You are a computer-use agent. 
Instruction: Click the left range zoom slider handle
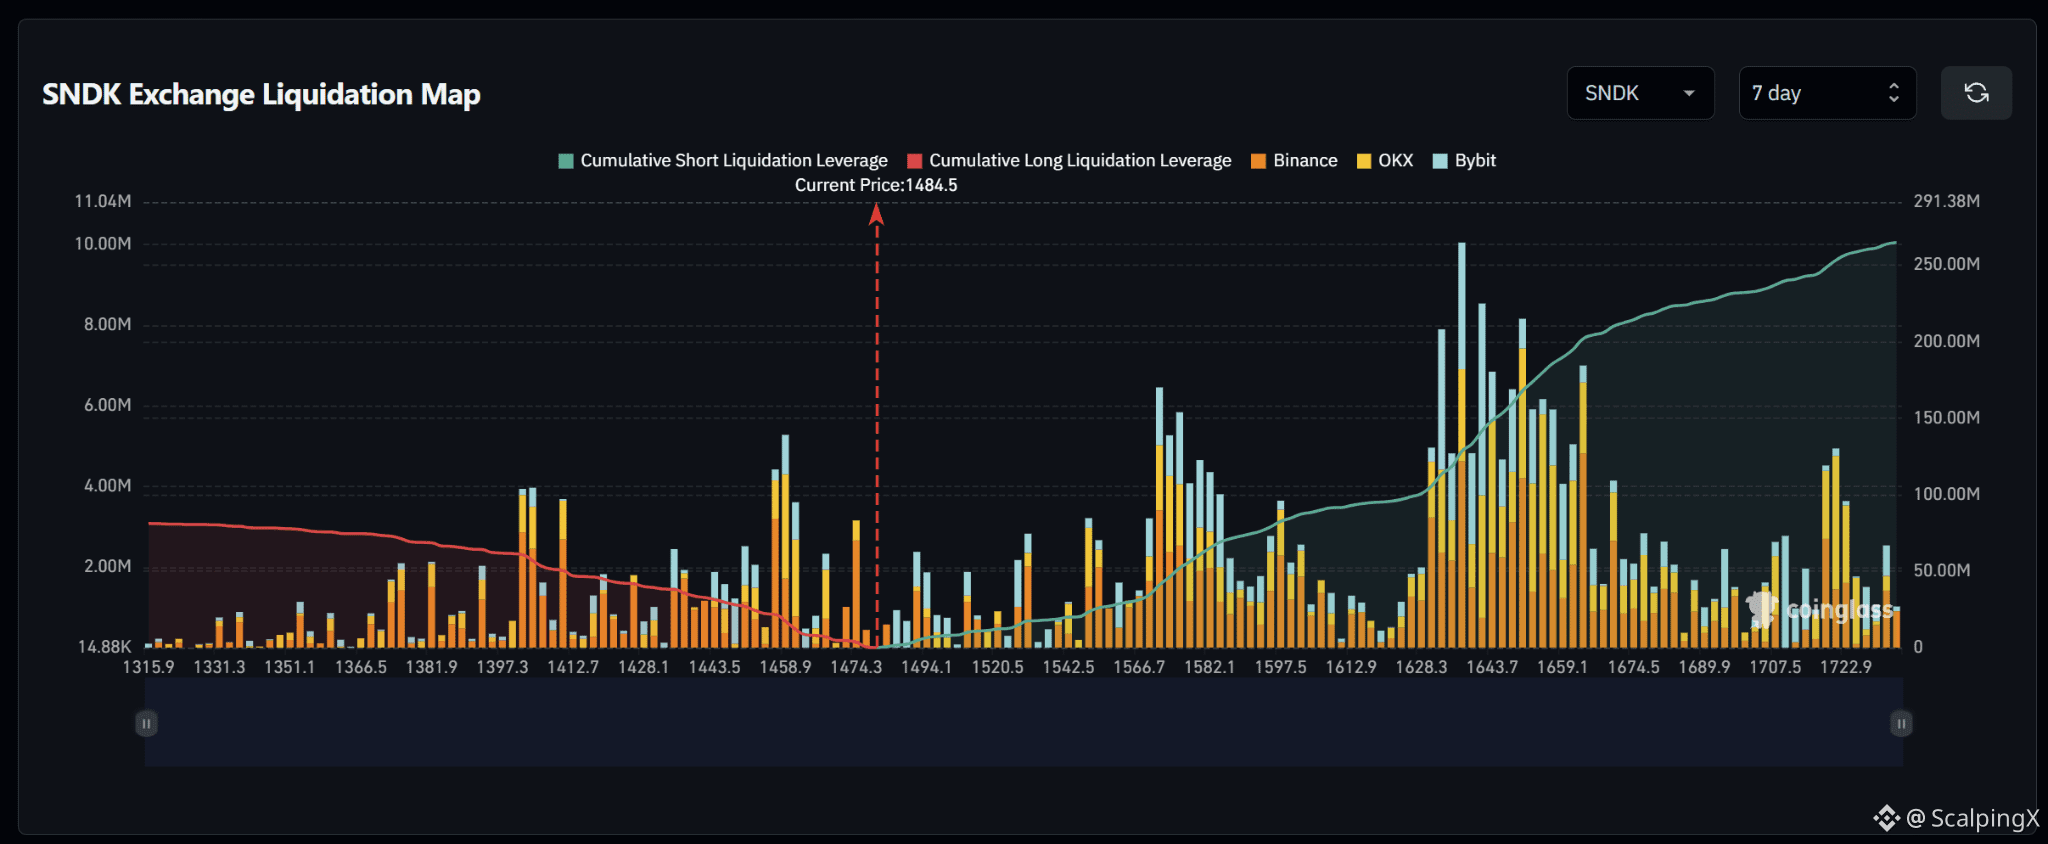pos(146,723)
